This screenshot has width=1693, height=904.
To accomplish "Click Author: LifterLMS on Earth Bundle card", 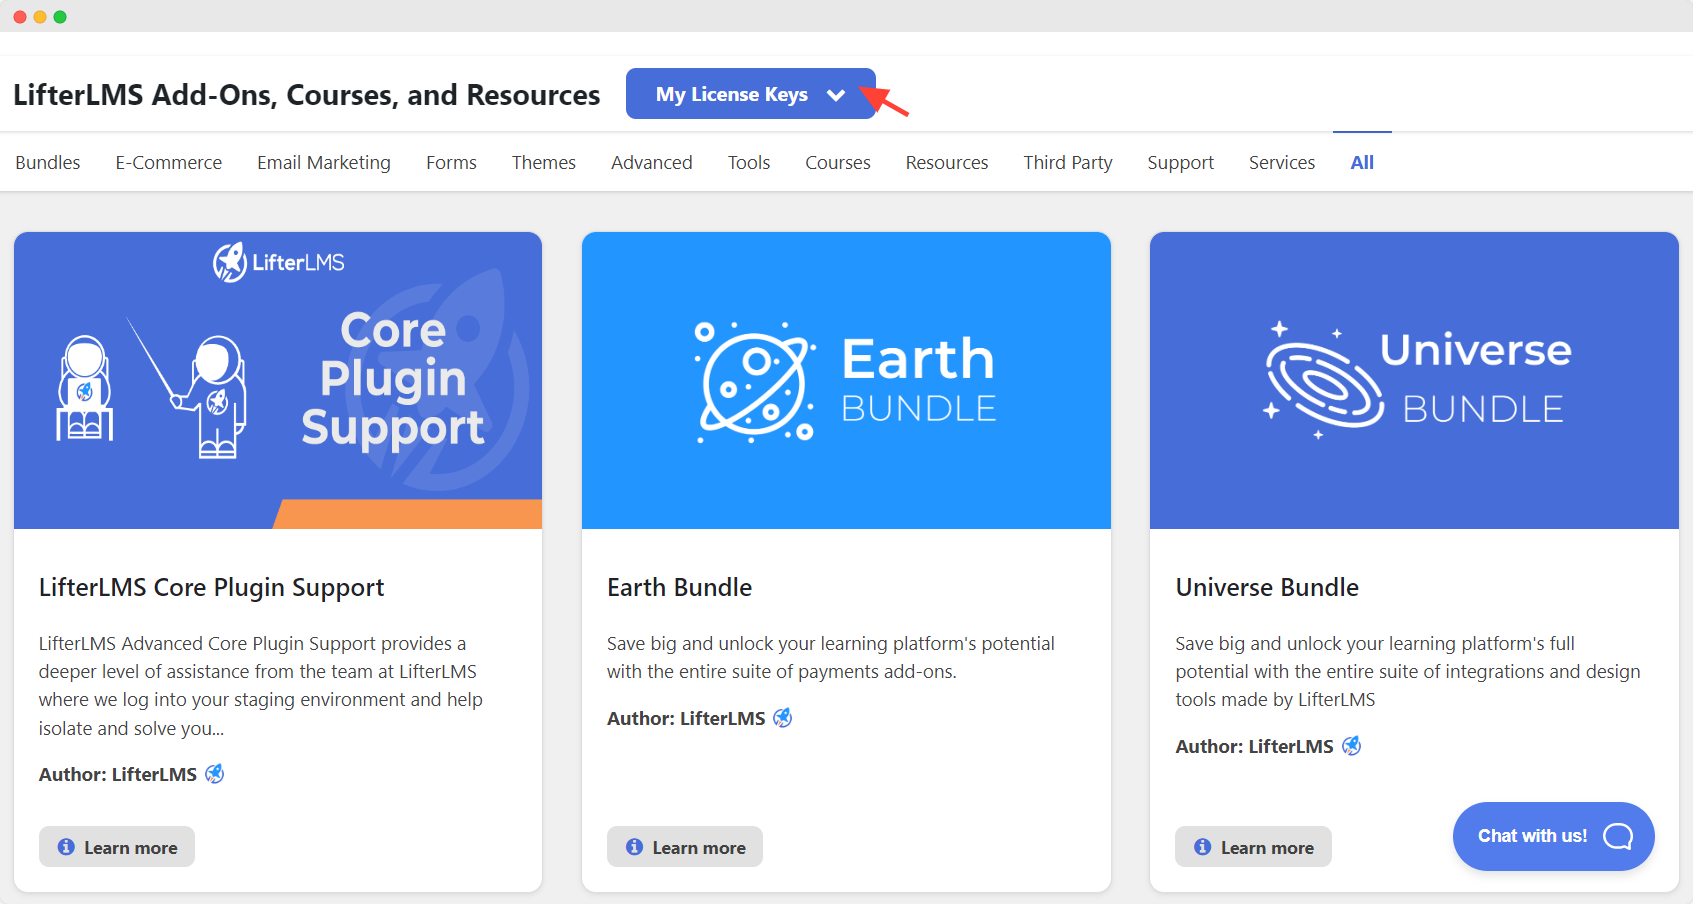I will [x=686, y=718].
